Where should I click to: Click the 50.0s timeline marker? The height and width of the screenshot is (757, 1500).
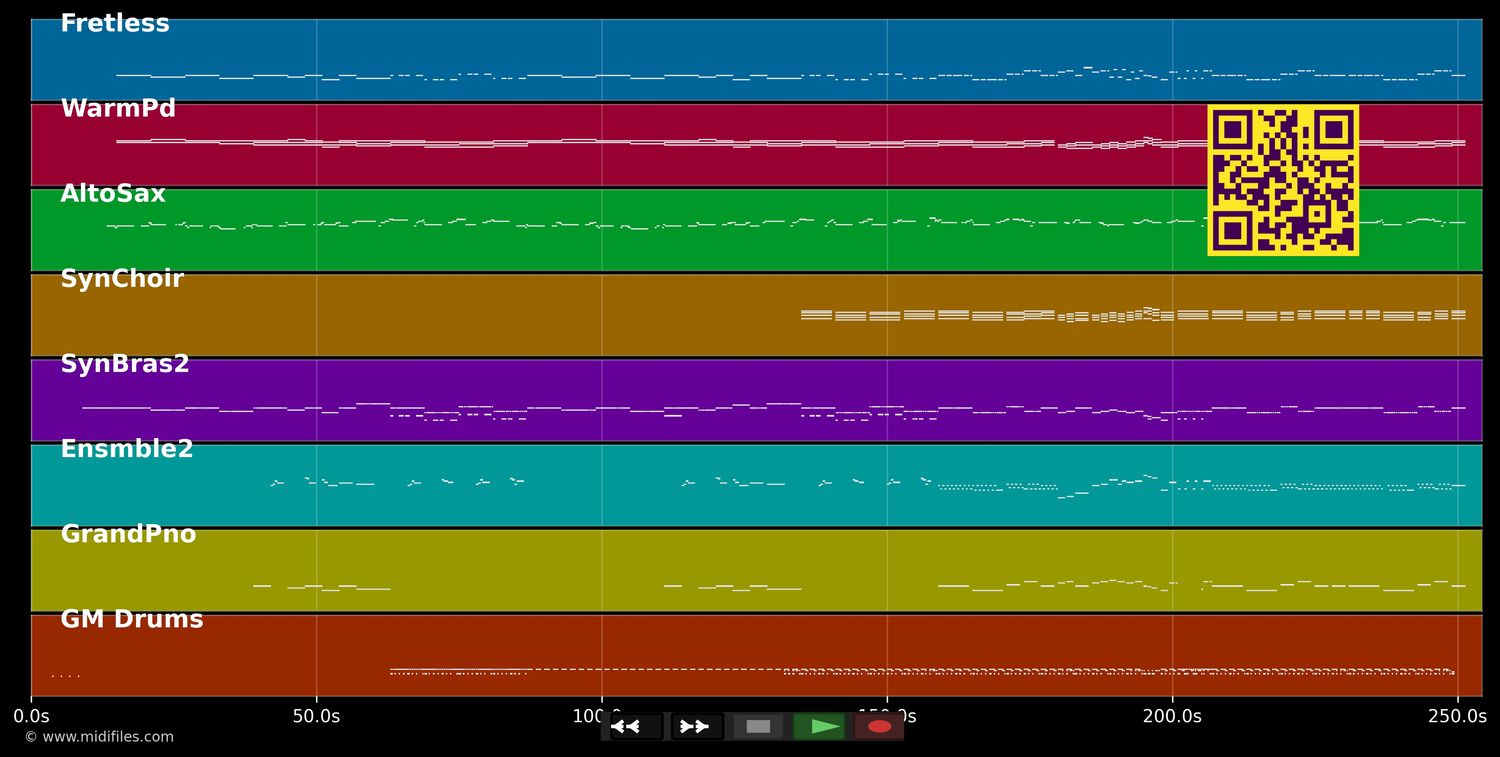(316, 716)
